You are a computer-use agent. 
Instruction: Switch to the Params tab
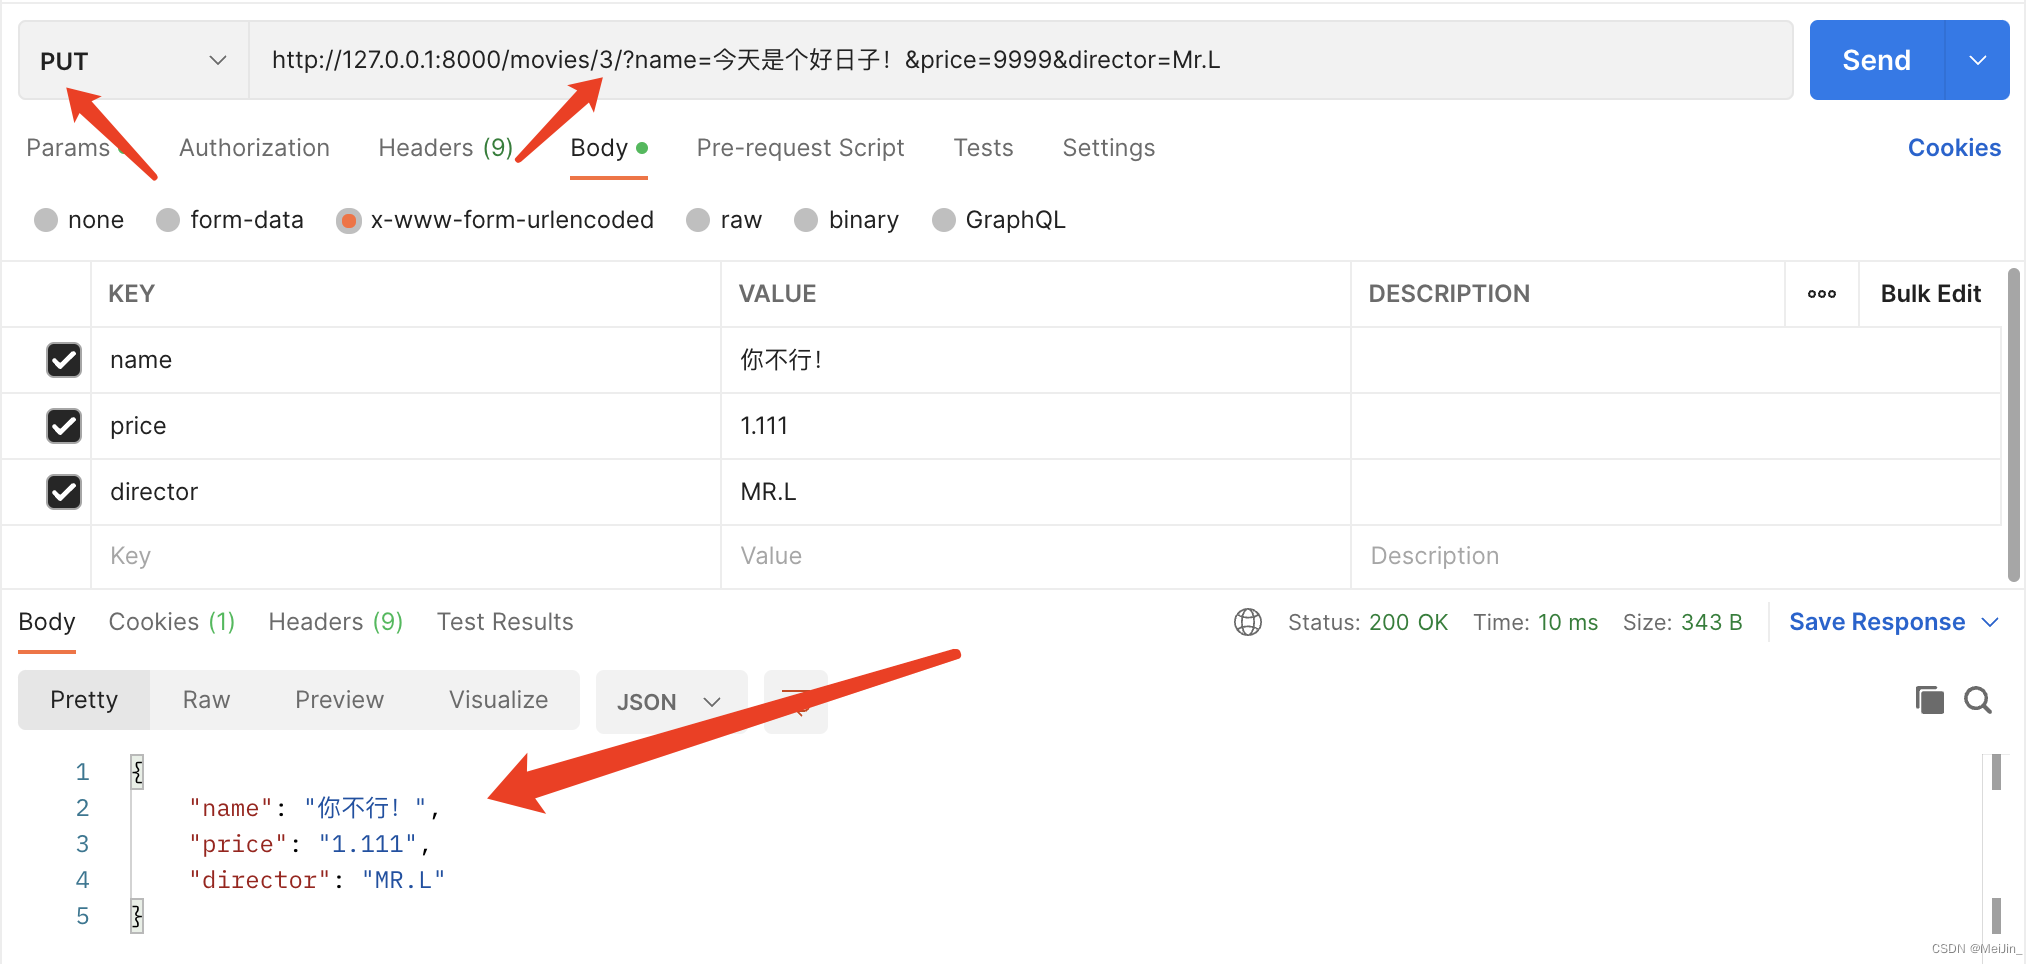pyautogui.click(x=68, y=148)
